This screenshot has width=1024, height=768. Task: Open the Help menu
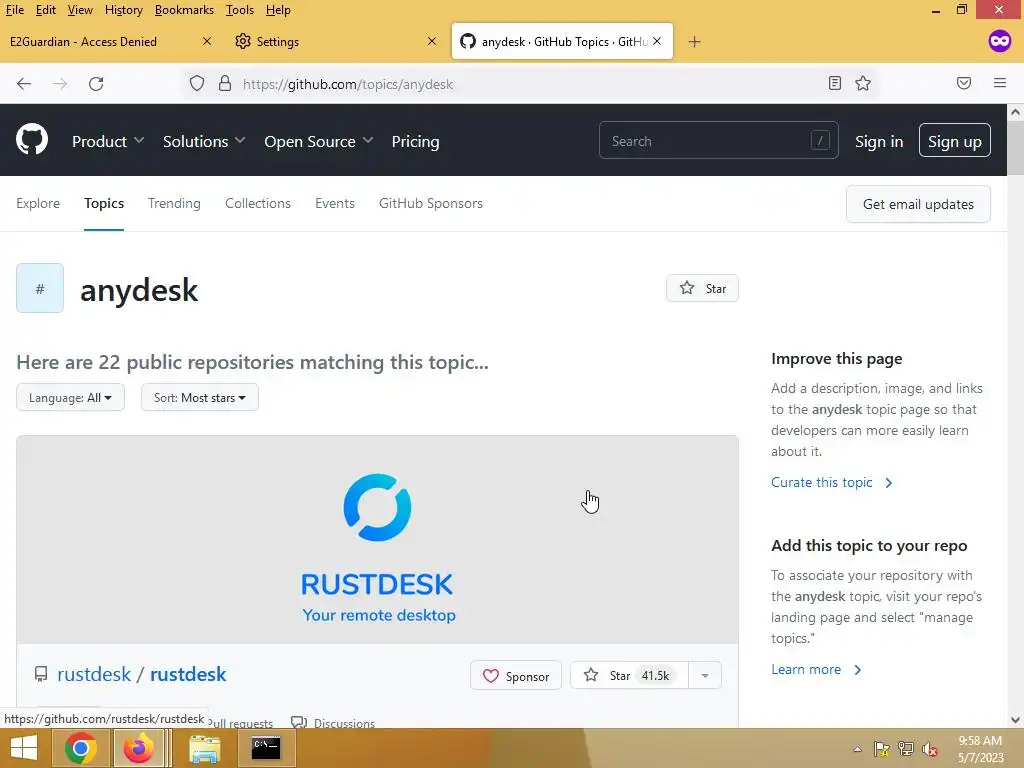278,10
